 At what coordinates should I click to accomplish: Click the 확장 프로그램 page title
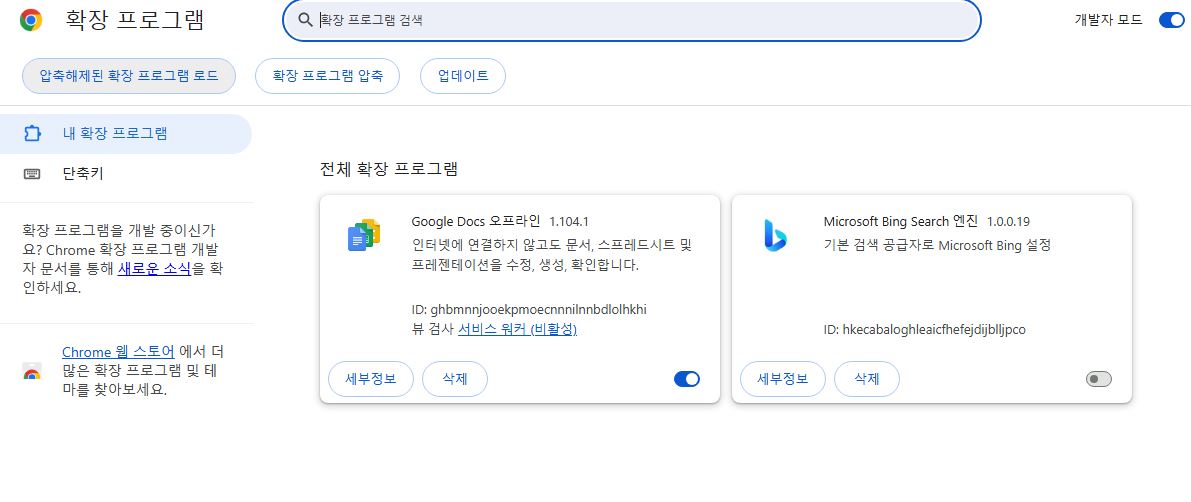(134, 20)
